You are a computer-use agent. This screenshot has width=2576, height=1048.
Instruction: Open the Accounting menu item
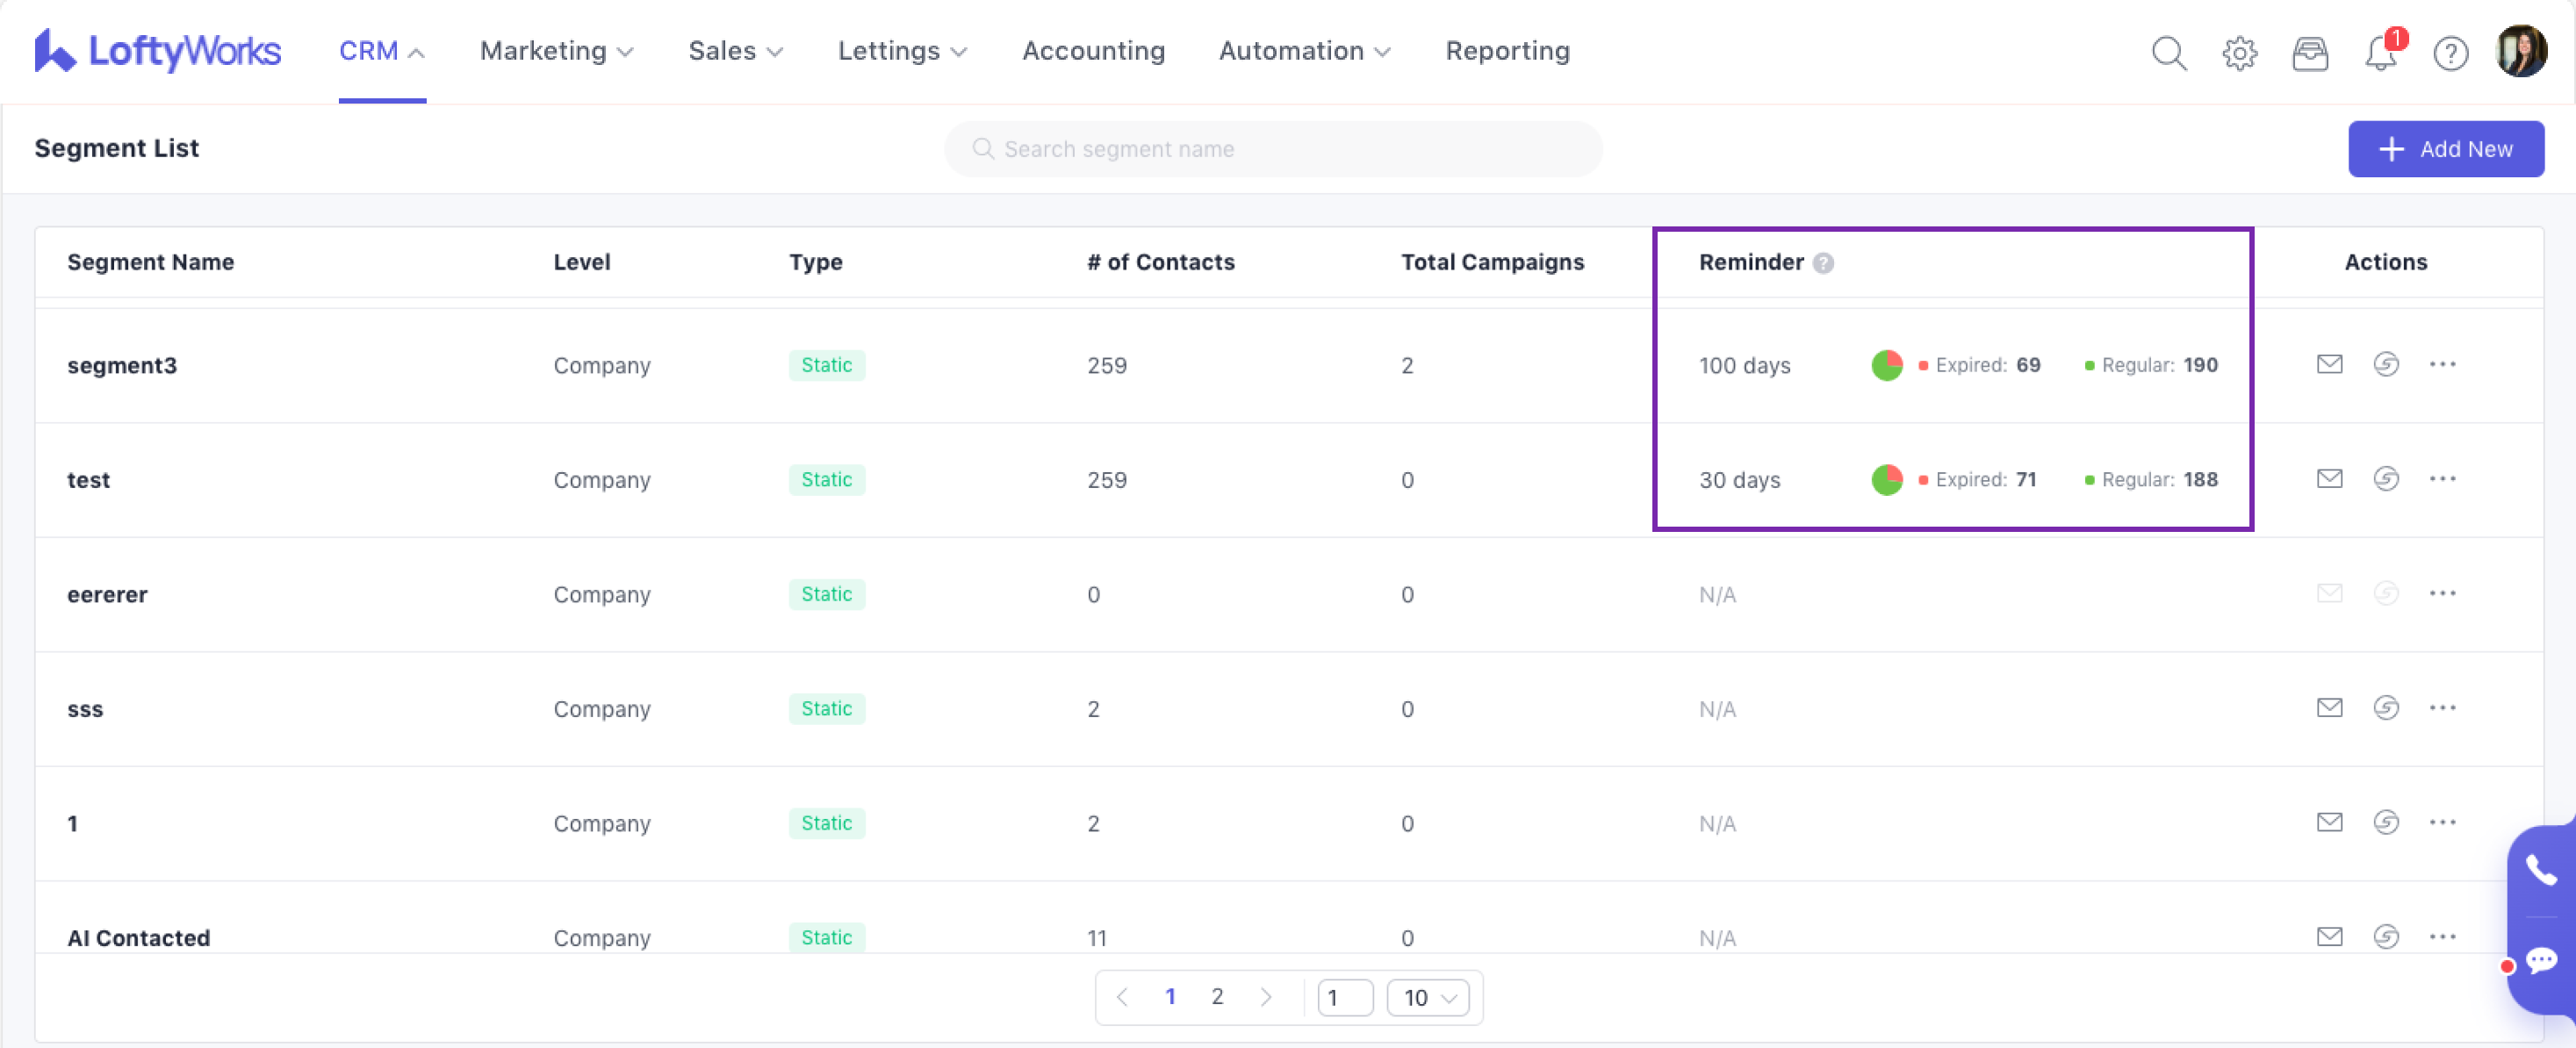point(1093,51)
